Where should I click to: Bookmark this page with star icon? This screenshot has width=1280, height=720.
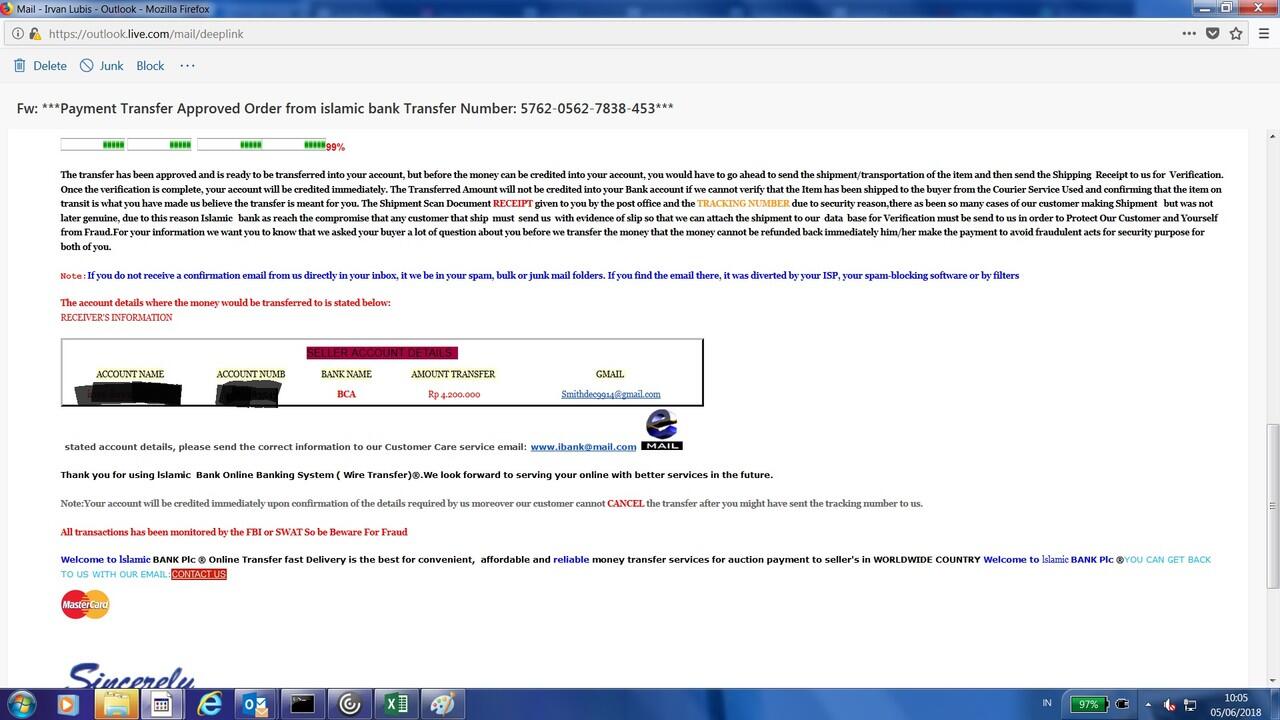click(x=1236, y=33)
